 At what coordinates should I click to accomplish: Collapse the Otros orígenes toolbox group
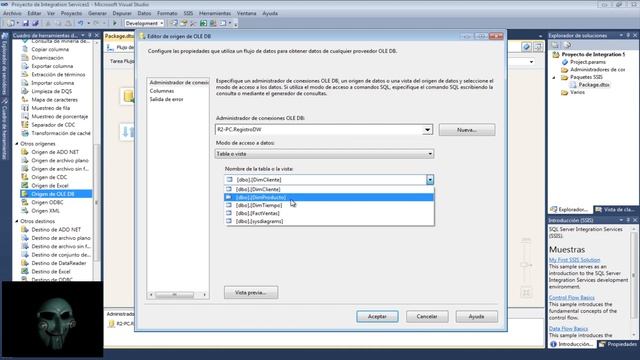[x=17, y=144]
